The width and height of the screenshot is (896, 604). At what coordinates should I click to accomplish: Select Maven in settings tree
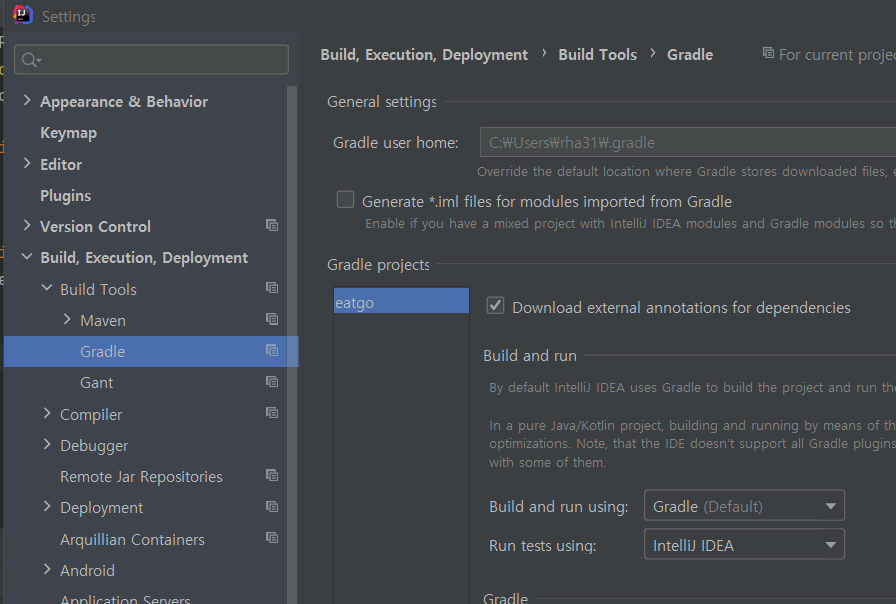103,321
